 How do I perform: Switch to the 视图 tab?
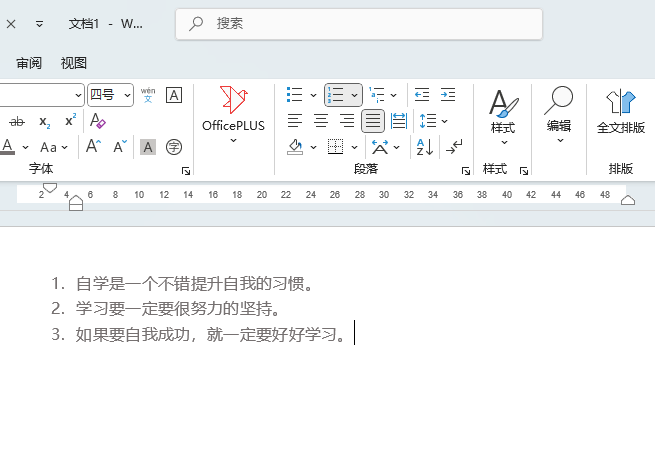pyautogui.click(x=74, y=63)
